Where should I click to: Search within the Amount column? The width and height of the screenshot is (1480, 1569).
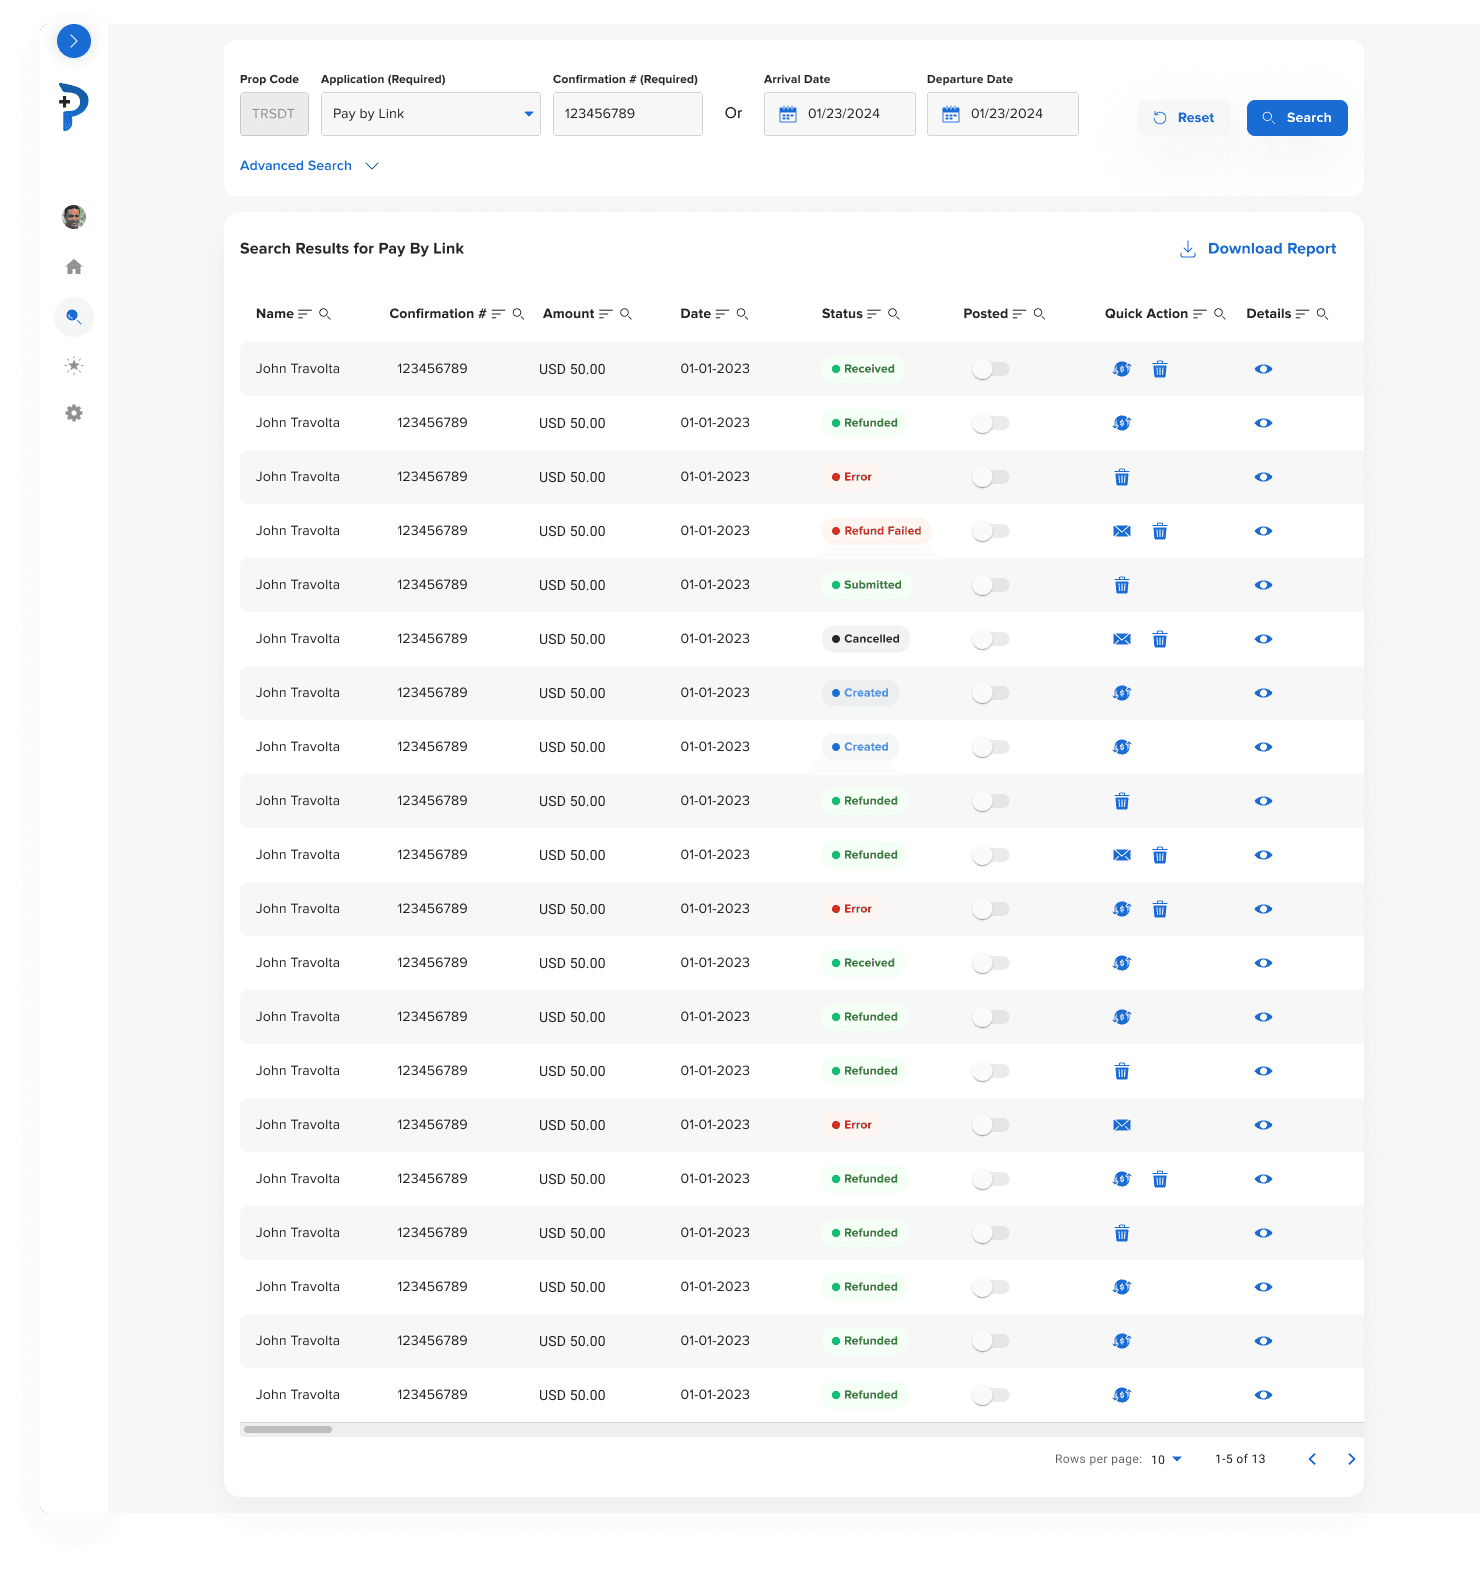coord(626,314)
